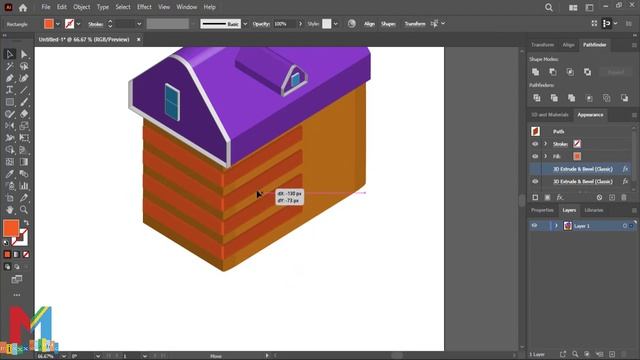Click the Home icon

click(x=23, y=7)
